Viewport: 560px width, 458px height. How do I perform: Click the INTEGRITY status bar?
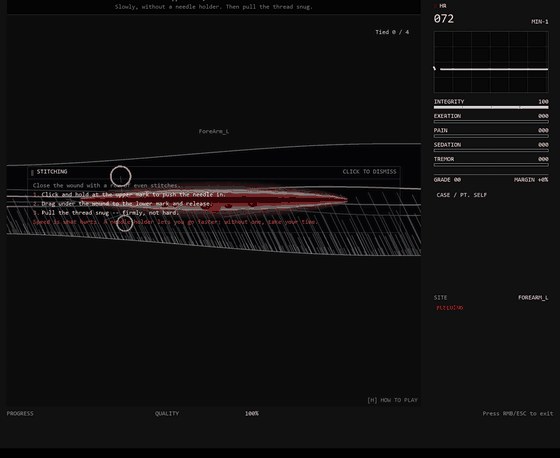point(491,107)
